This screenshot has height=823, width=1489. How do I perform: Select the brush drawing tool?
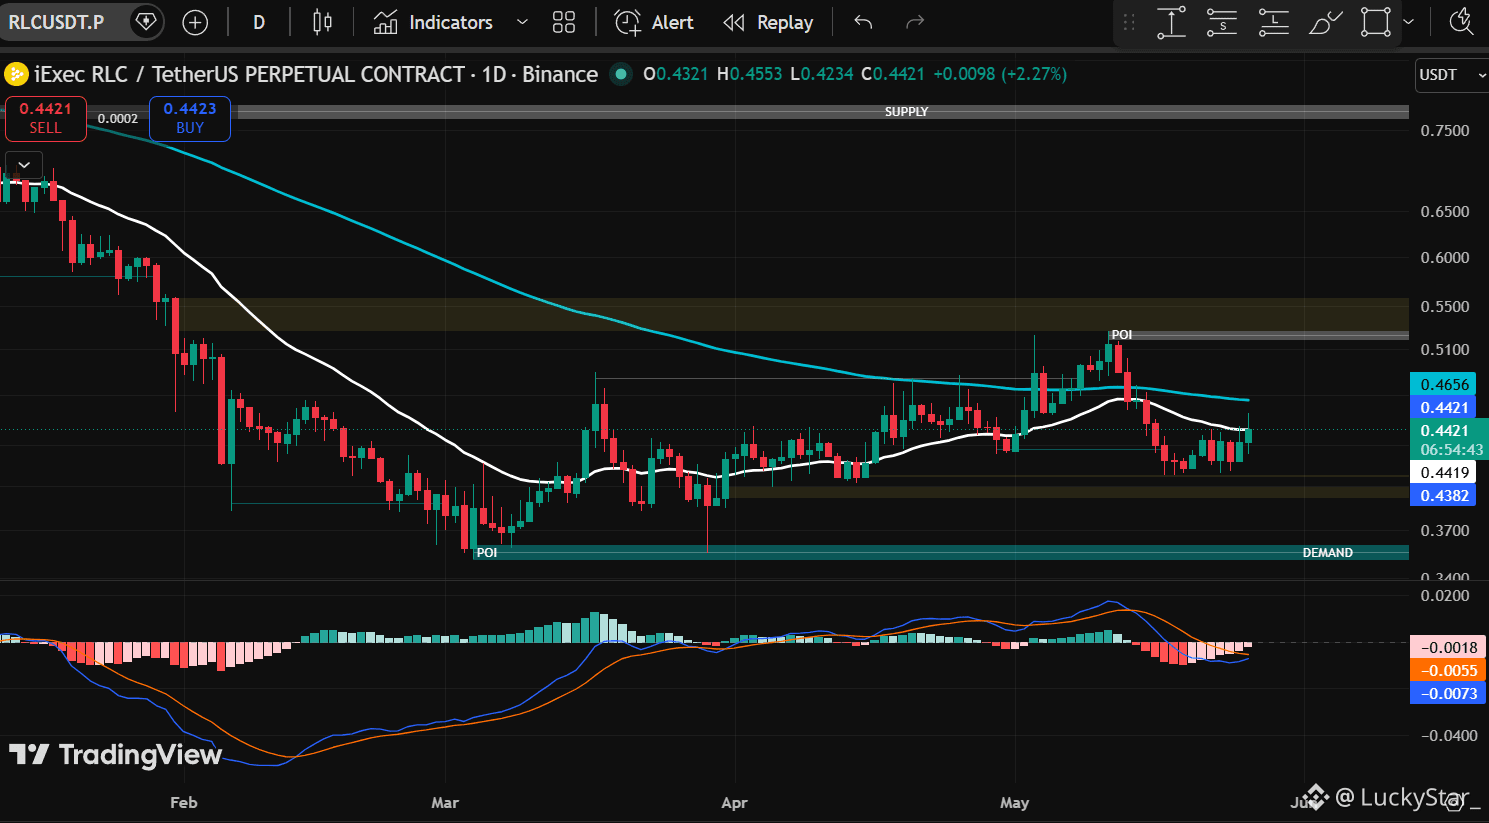(1325, 22)
